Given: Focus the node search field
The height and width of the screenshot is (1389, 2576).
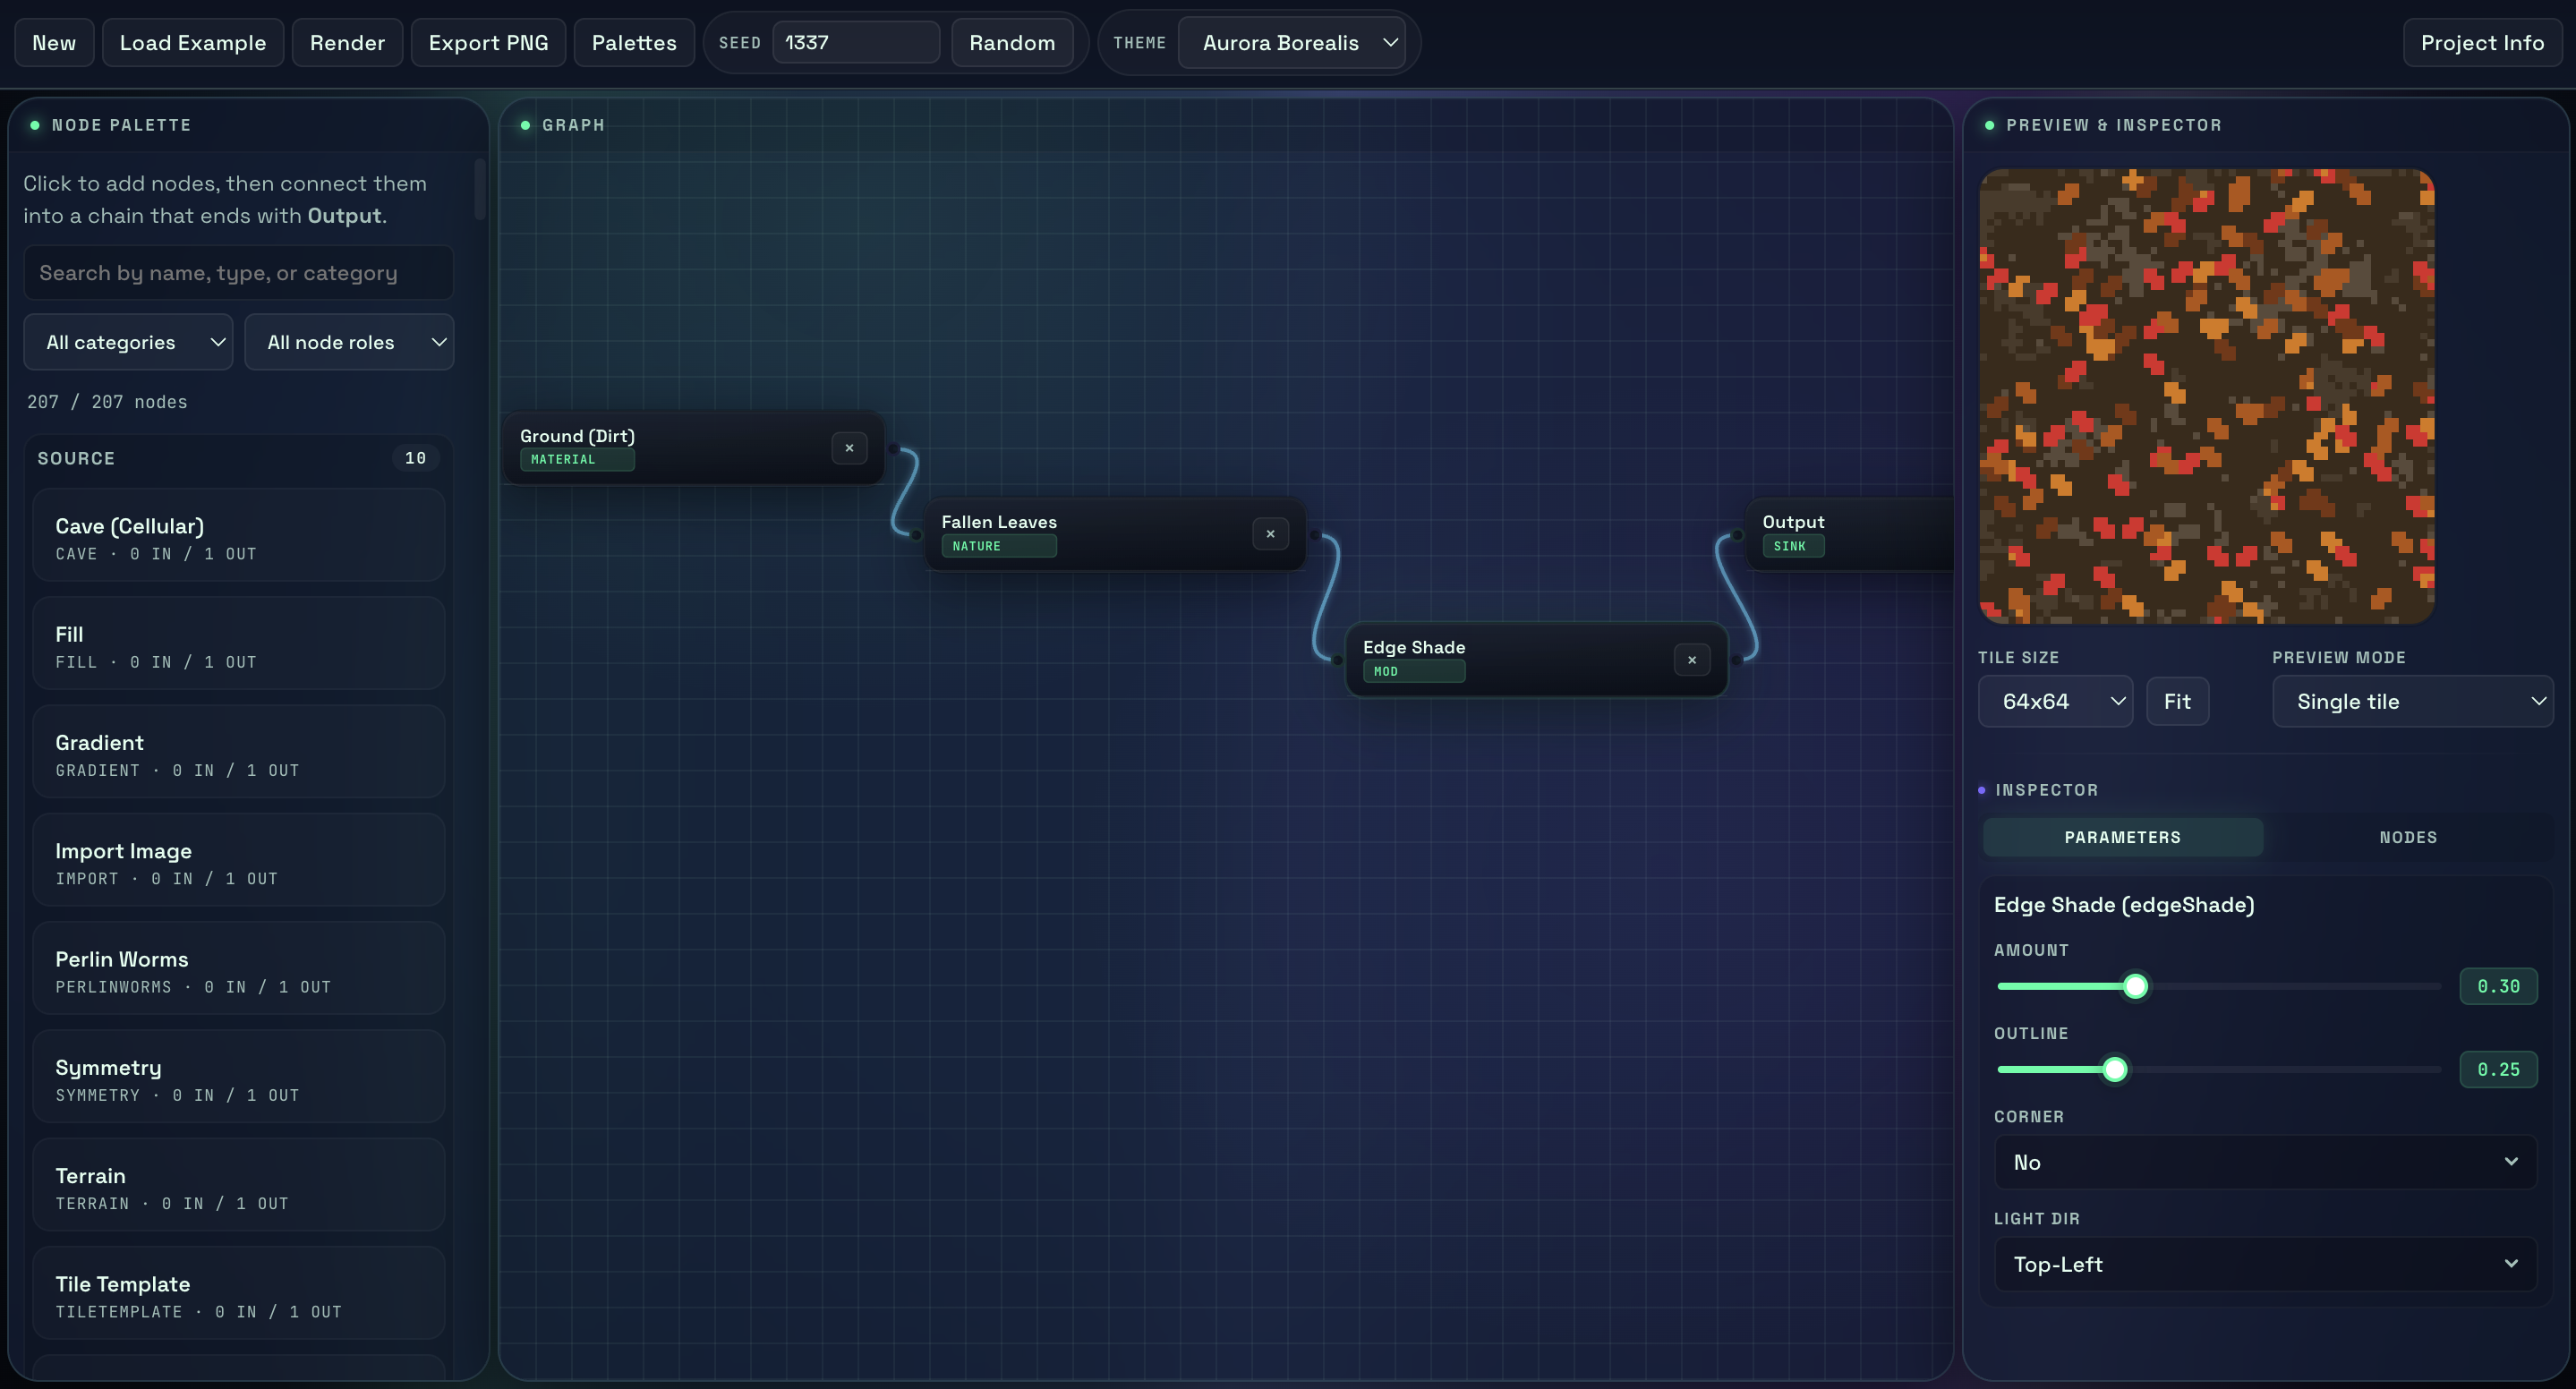Looking at the screenshot, I should tap(238, 273).
